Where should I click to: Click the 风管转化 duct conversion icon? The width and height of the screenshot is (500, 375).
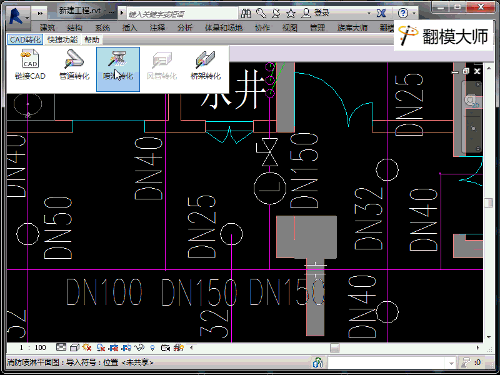tap(162, 65)
